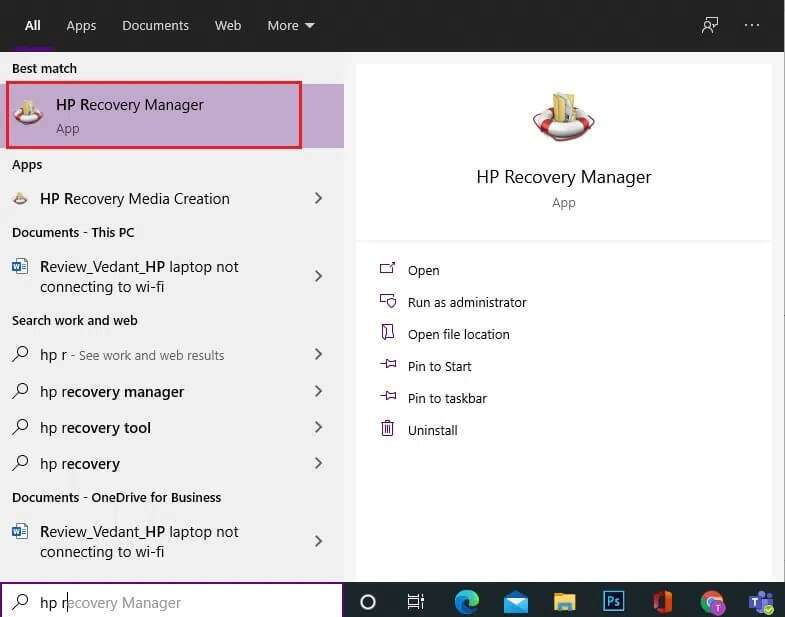The image size is (785, 617).
Task: Click the Open action icon
Action: (x=387, y=269)
